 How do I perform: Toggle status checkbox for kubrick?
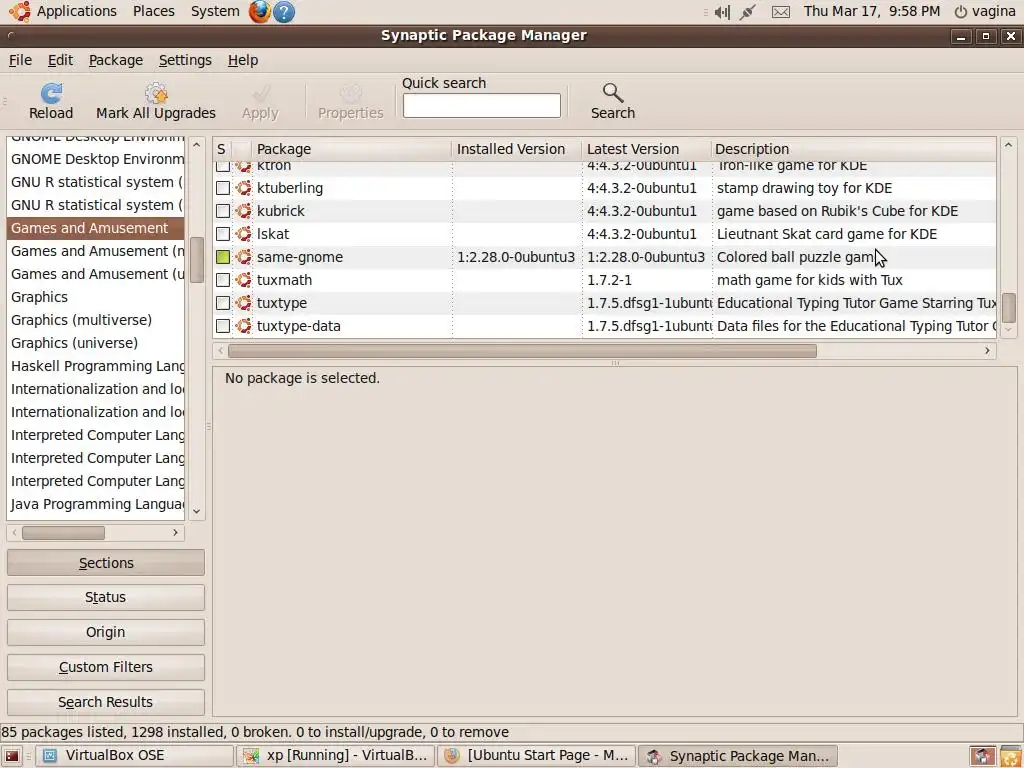click(223, 211)
